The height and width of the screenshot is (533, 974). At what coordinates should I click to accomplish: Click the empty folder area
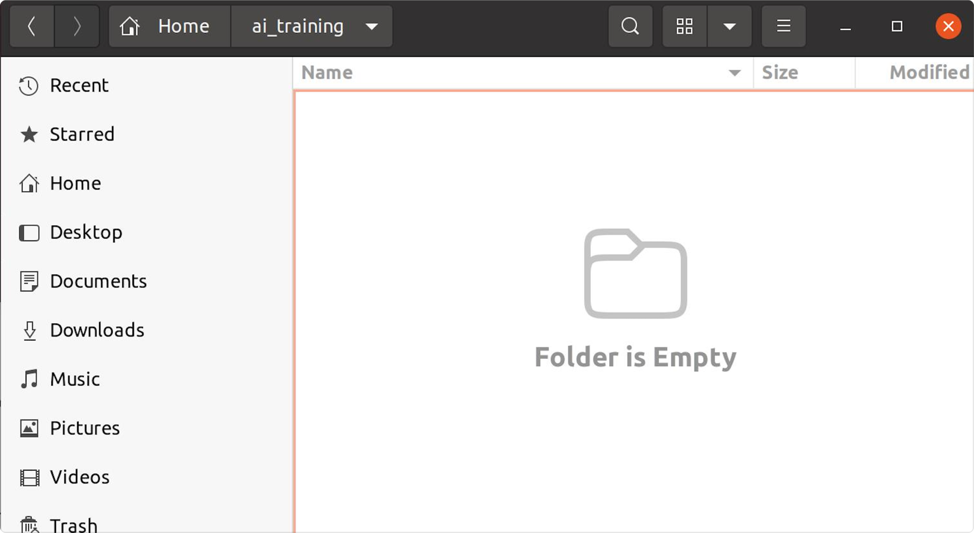tap(634, 450)
